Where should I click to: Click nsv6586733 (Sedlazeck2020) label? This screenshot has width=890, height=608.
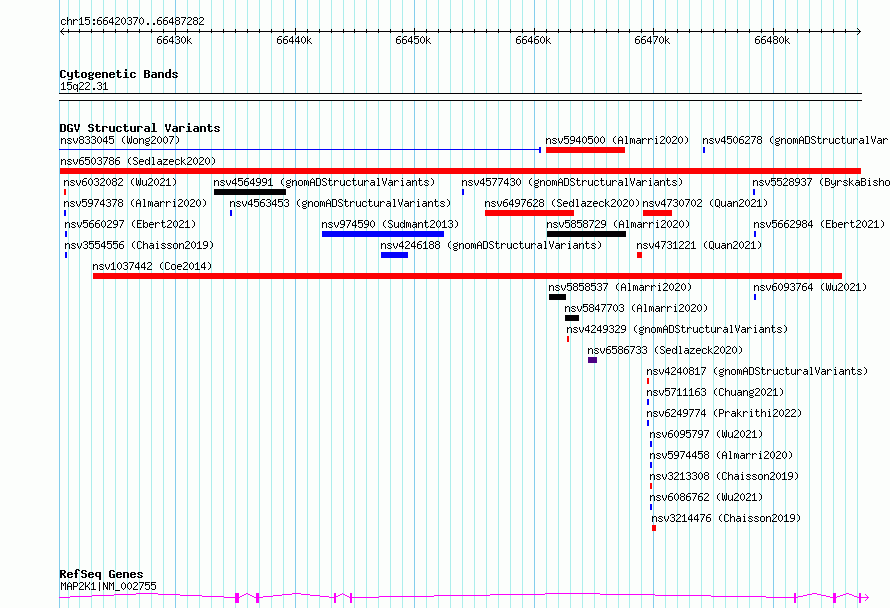(665, 350)
